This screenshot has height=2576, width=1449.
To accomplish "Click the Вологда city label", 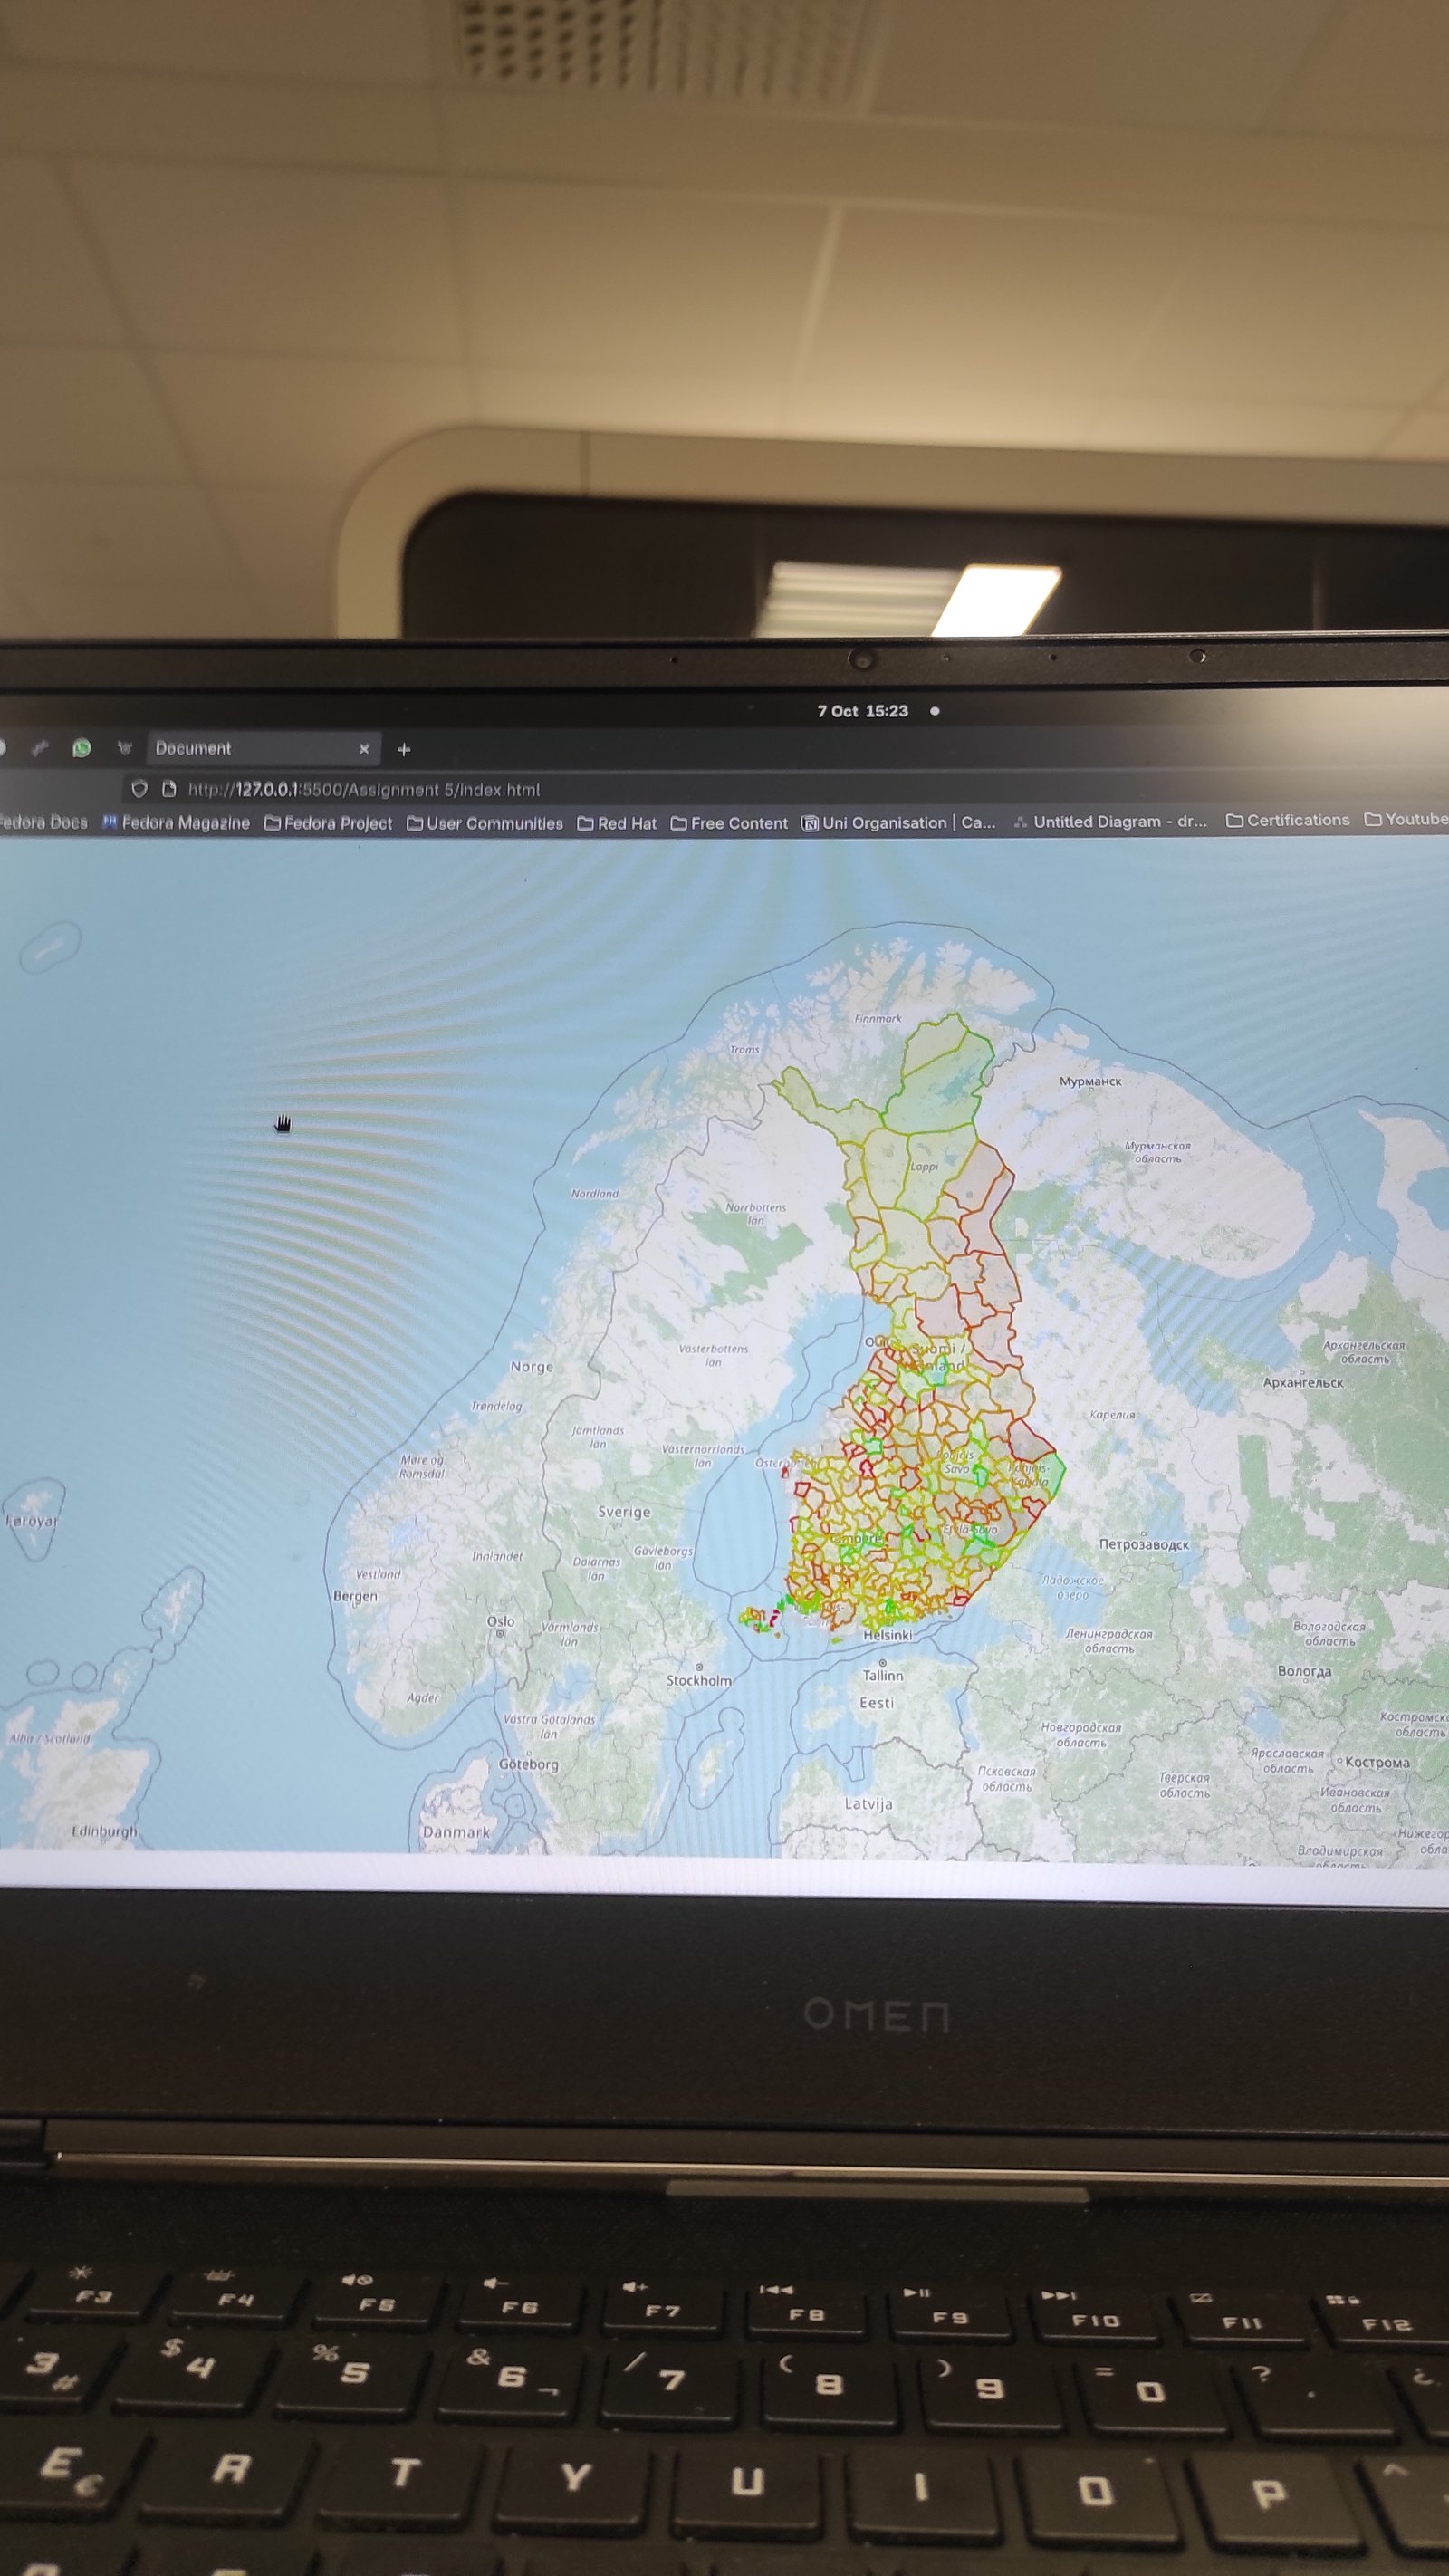I will point(1304,1671).
